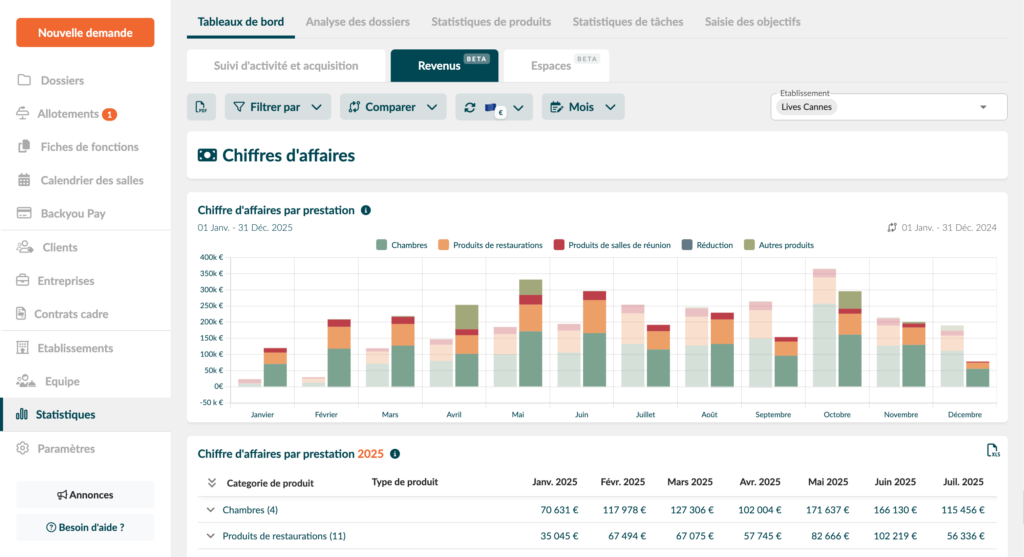1024x557 pixels.
Task: Click the PDF export icon button
Action: point(201,107)
